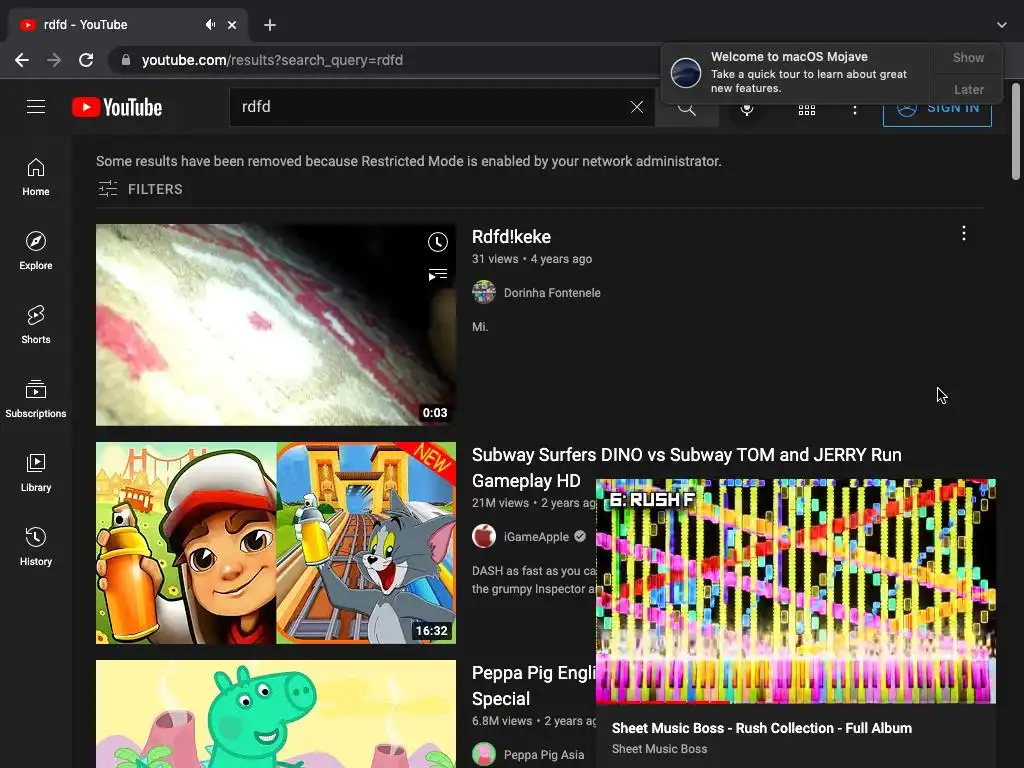Open the YouTube apps grid icon

coord(807,110)
